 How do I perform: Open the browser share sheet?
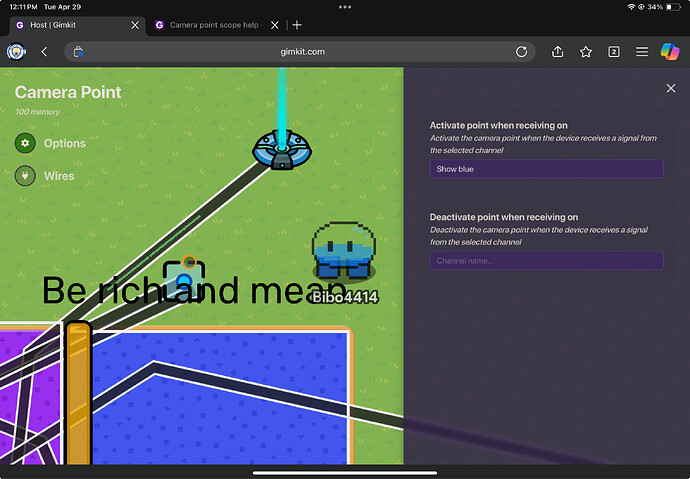pos(558,51)
